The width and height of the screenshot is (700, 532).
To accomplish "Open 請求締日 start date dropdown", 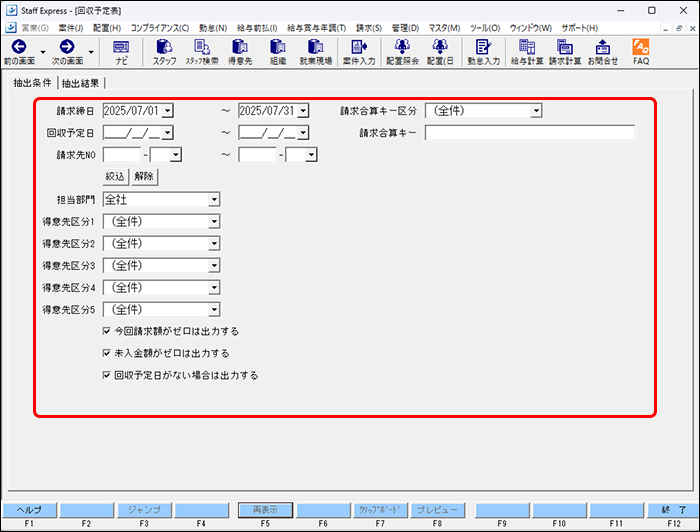I will click(x=167, y=111).
